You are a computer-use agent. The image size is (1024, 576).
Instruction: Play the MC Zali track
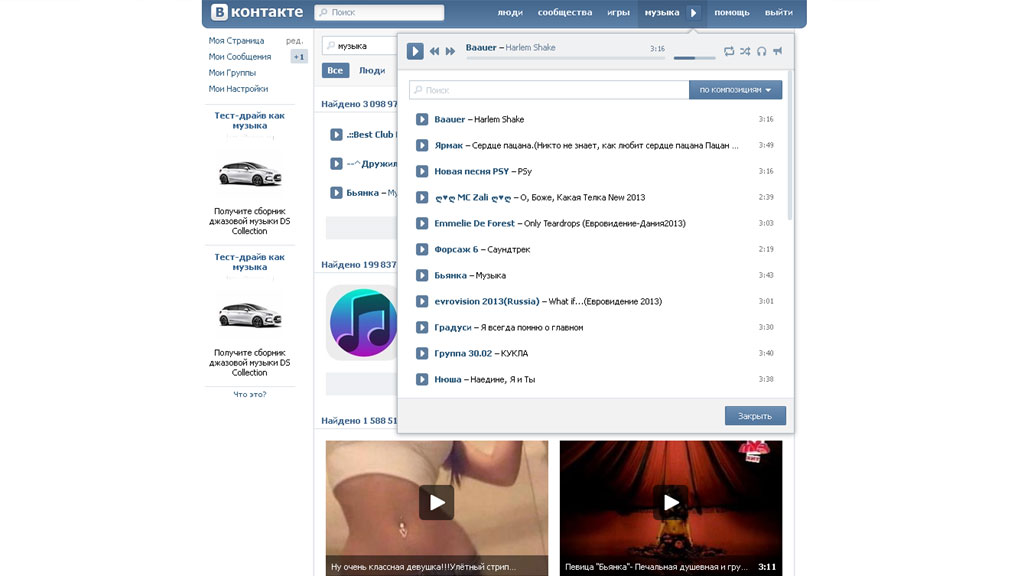click(422, 197)
